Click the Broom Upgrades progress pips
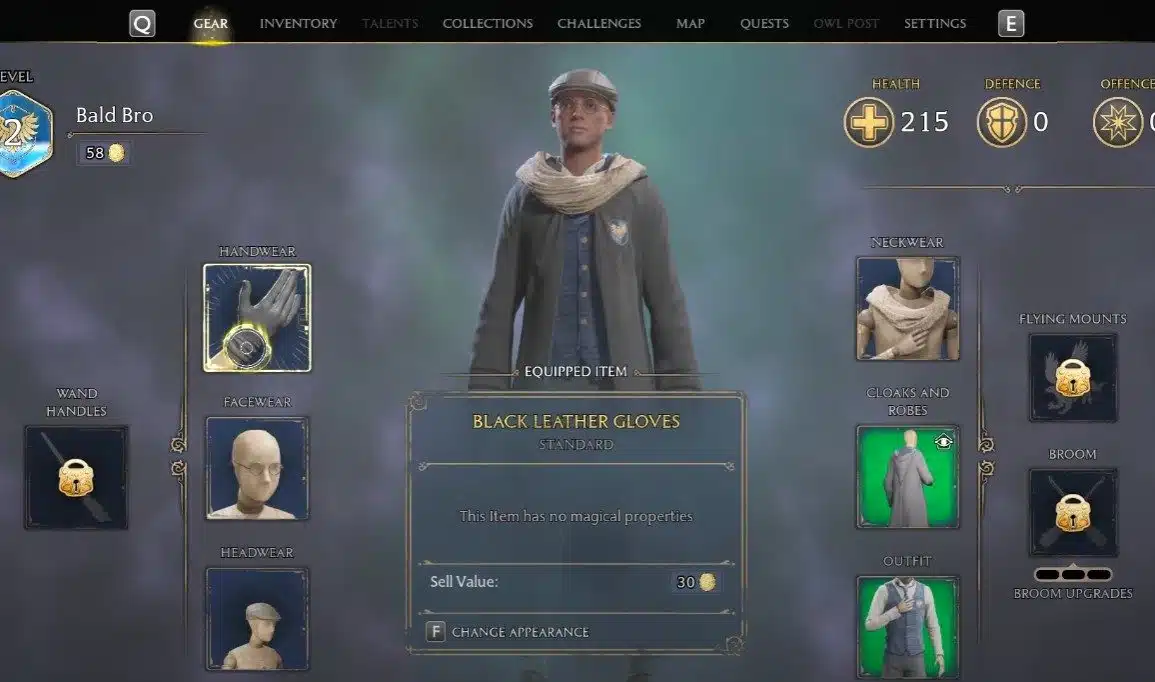This screenshot has width=1155, height=682. click(1073, 574)
